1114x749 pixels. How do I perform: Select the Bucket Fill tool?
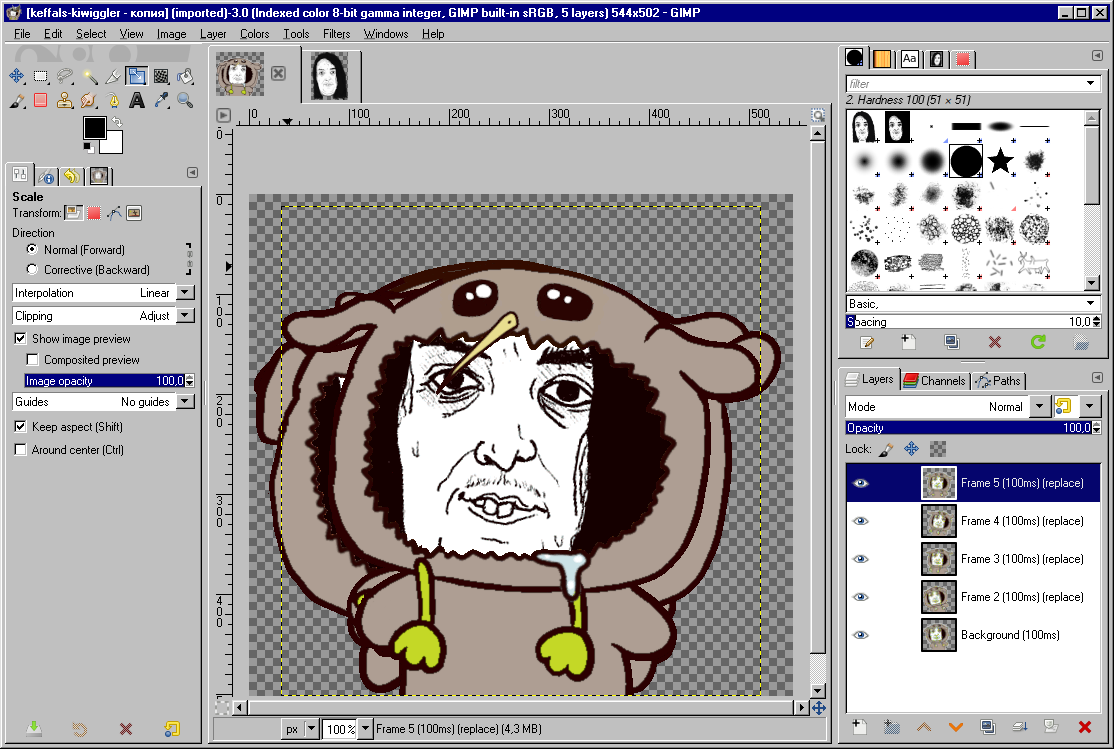pyautogui.click(x=185, y=76)
